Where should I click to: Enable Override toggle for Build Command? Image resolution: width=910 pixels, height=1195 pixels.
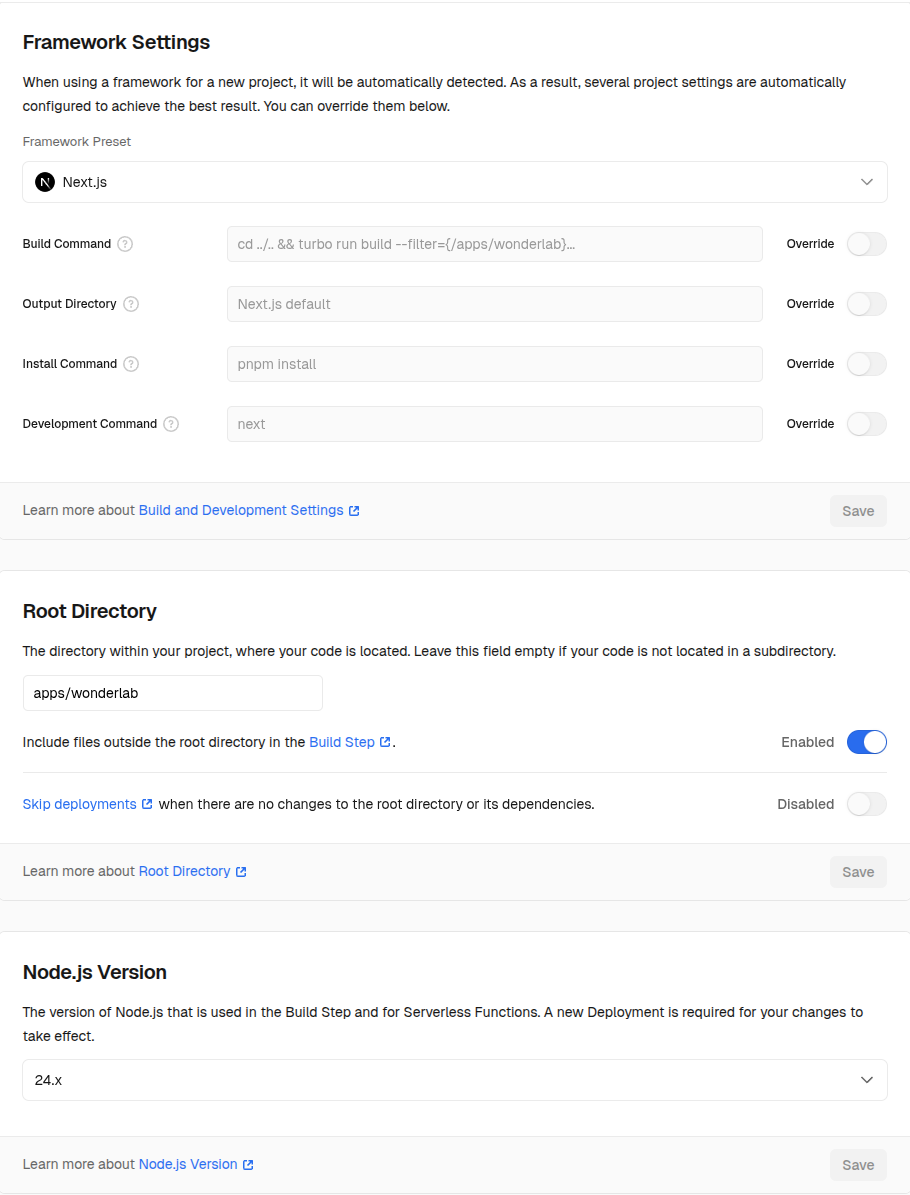click(x=866, y=244)
